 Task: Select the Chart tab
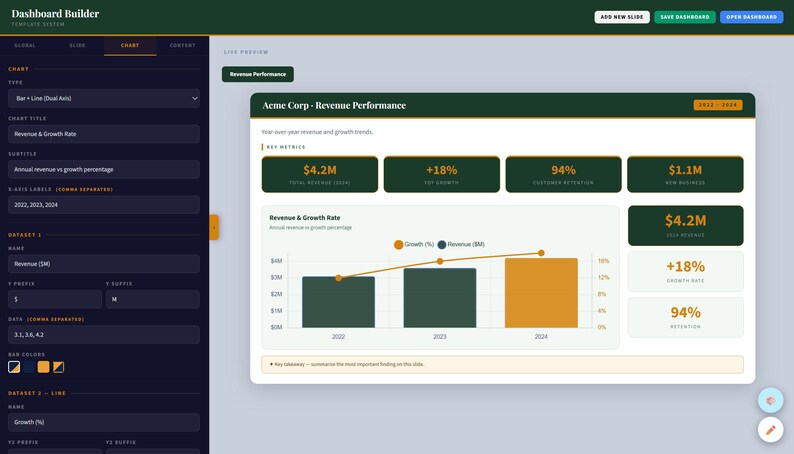click(130, 45)
